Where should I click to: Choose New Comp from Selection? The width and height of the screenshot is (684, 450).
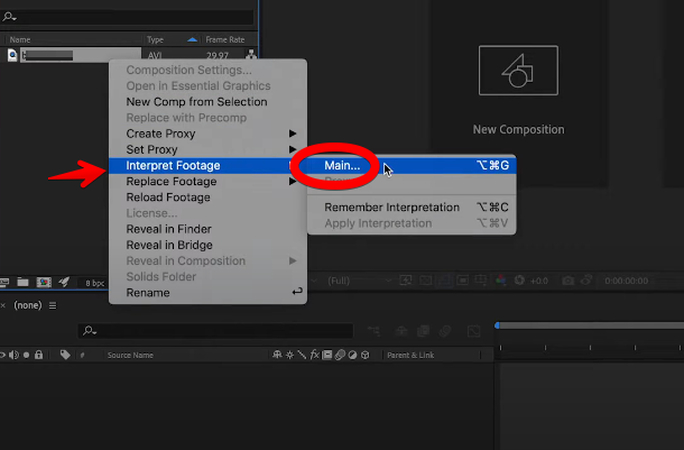point(208,102)
